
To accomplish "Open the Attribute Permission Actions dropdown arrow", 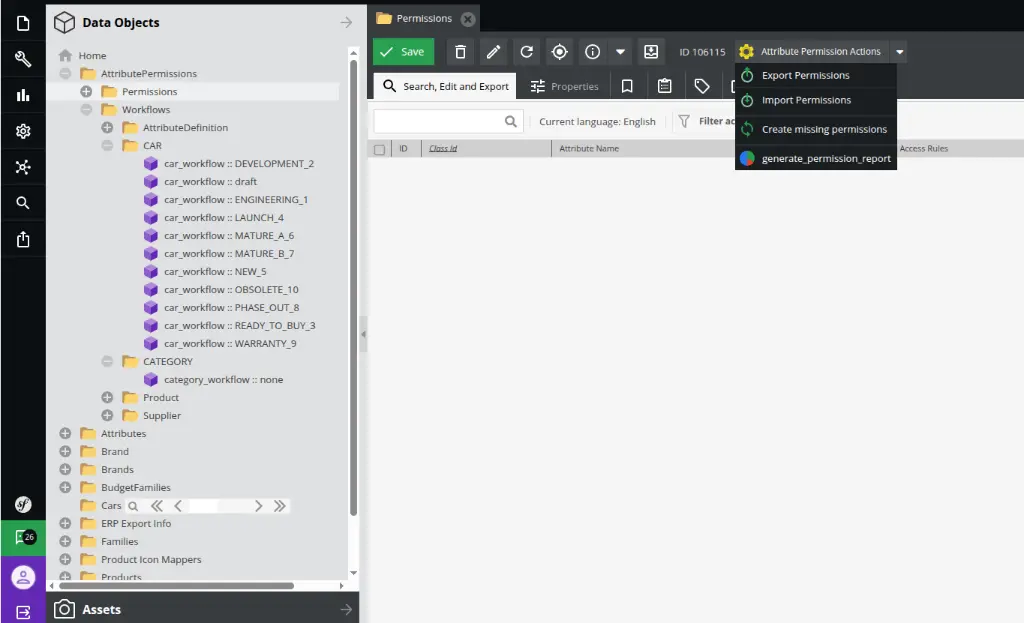I will (899, 52).
